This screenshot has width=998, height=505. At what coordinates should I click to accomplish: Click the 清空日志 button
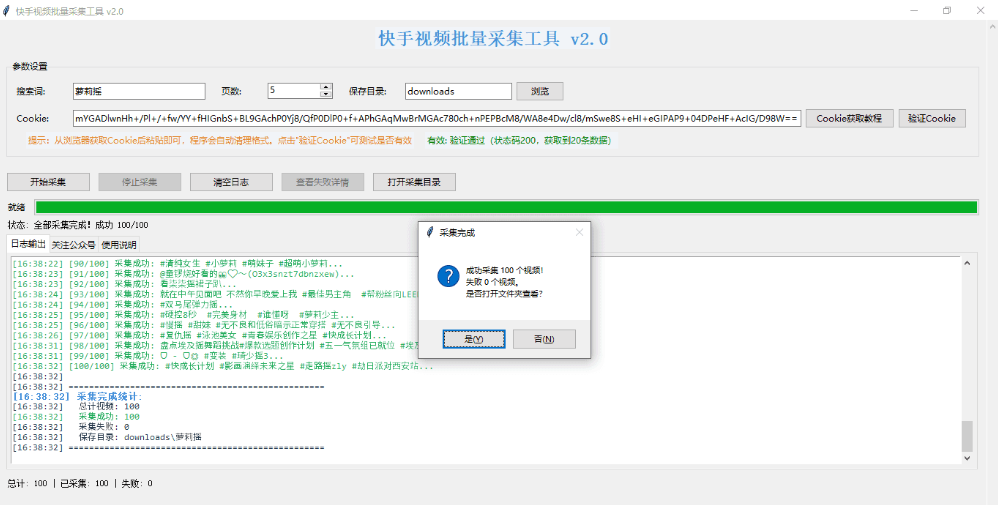point(231,182)
